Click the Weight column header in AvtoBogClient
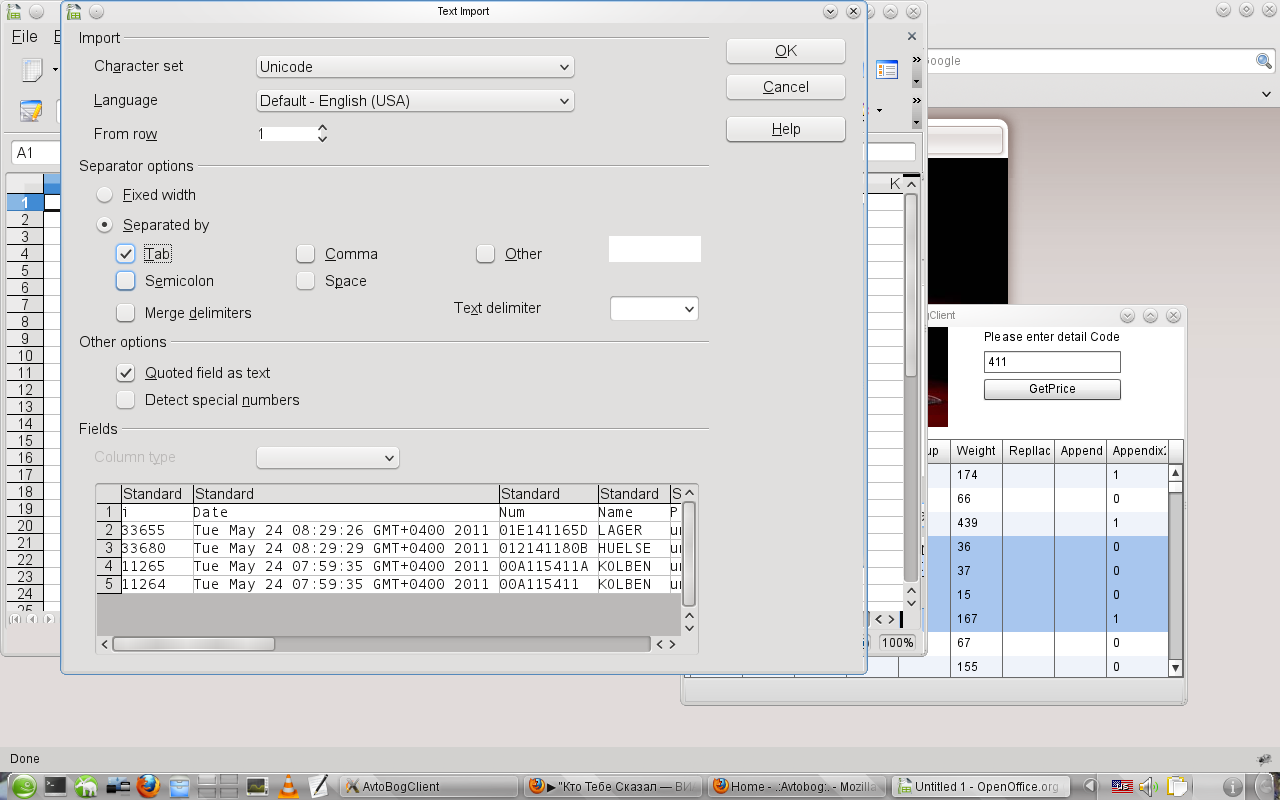The image size is (1280, 800). pyautogui.click(x=976, y=451)
